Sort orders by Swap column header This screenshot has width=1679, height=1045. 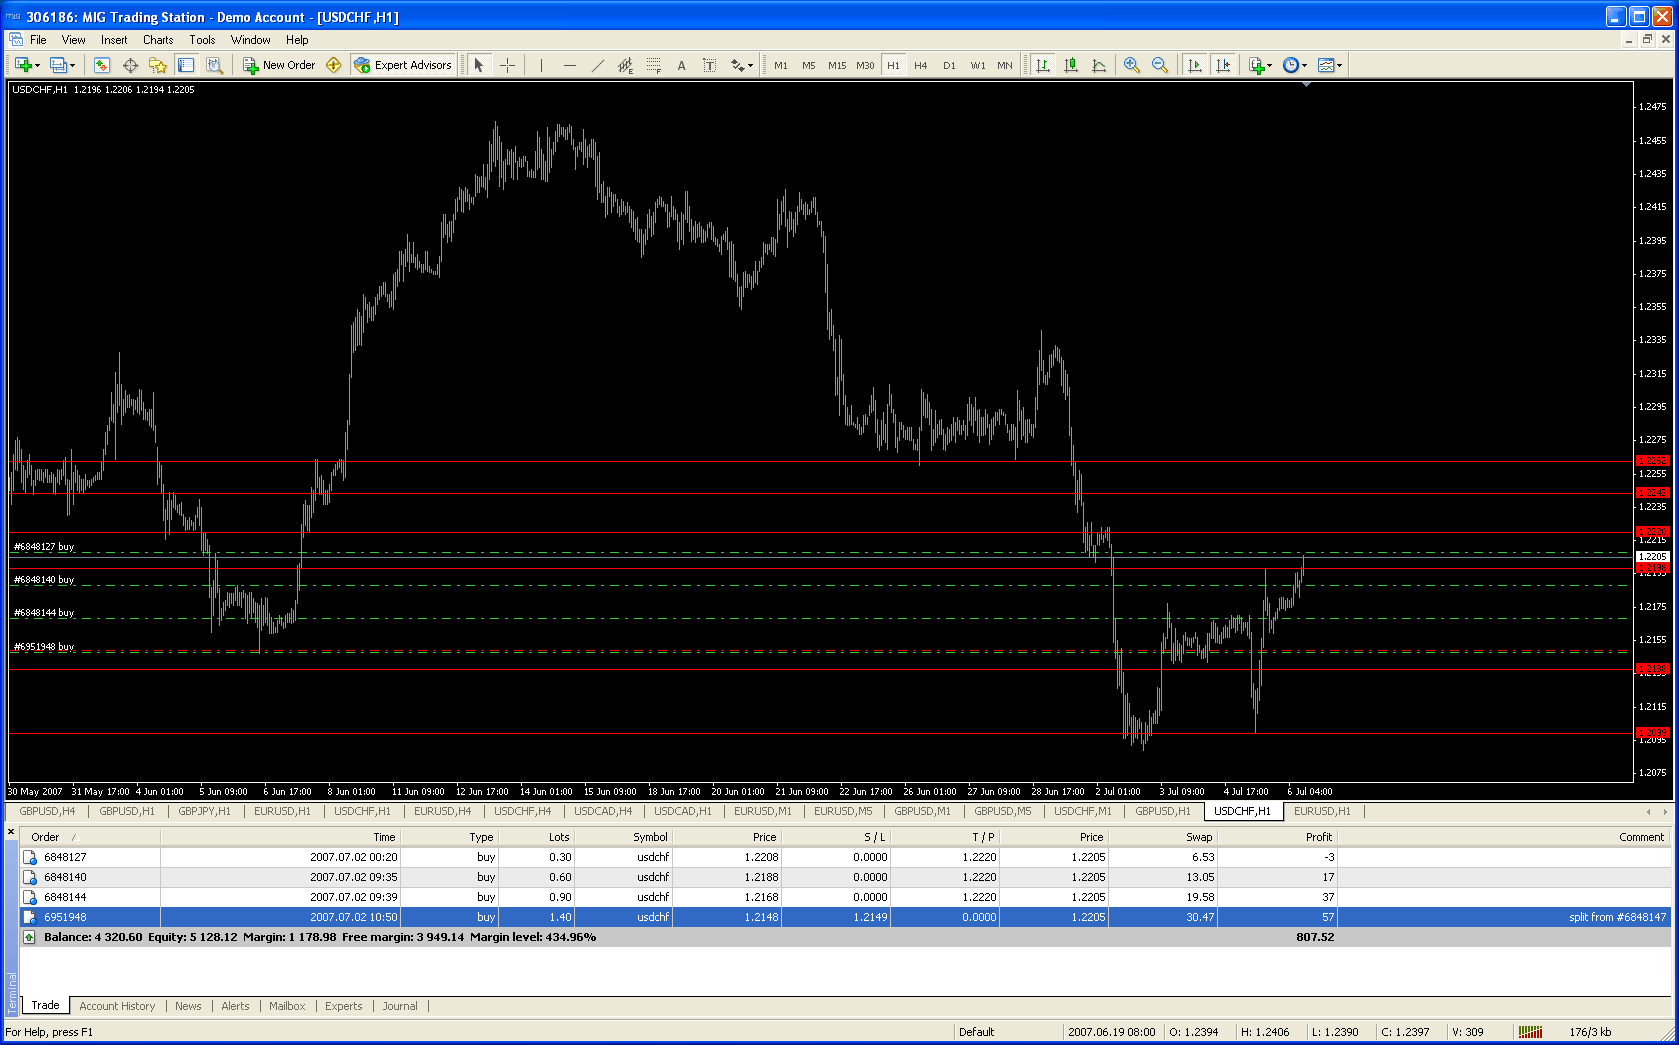tap(1162, 837)
